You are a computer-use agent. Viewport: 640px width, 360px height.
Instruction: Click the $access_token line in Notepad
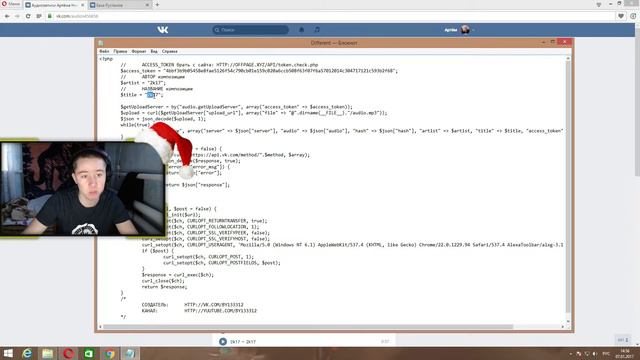259,71
